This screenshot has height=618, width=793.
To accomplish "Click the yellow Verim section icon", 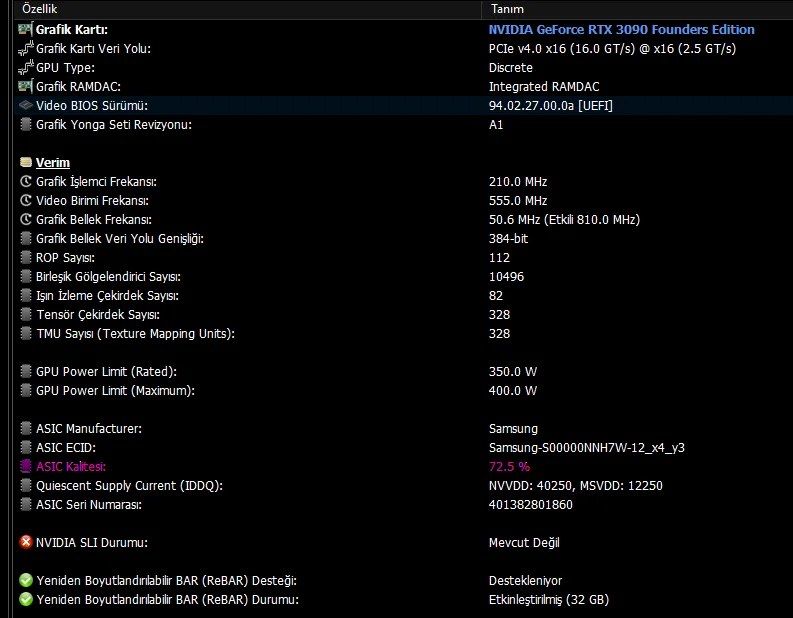I will pyautogui.click(x=25, y=162).
